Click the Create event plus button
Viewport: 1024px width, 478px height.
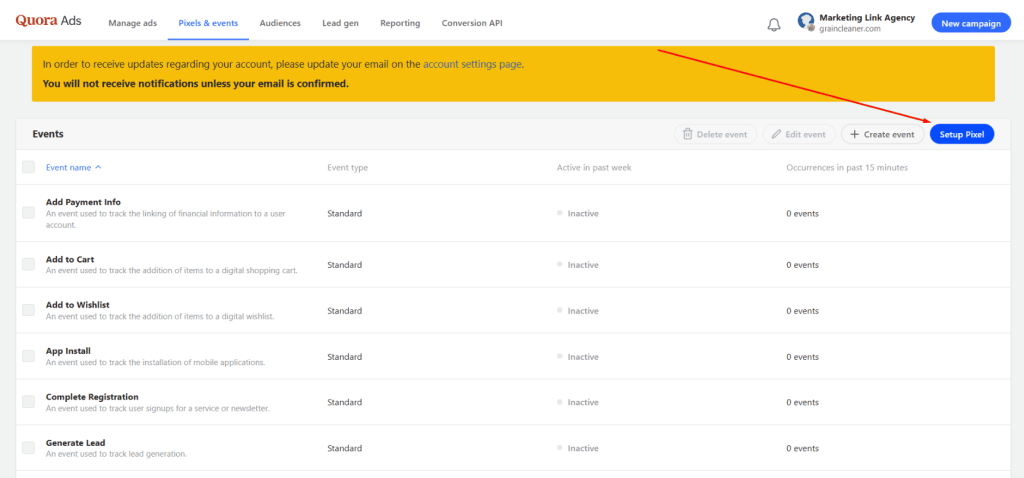(882, 134)
